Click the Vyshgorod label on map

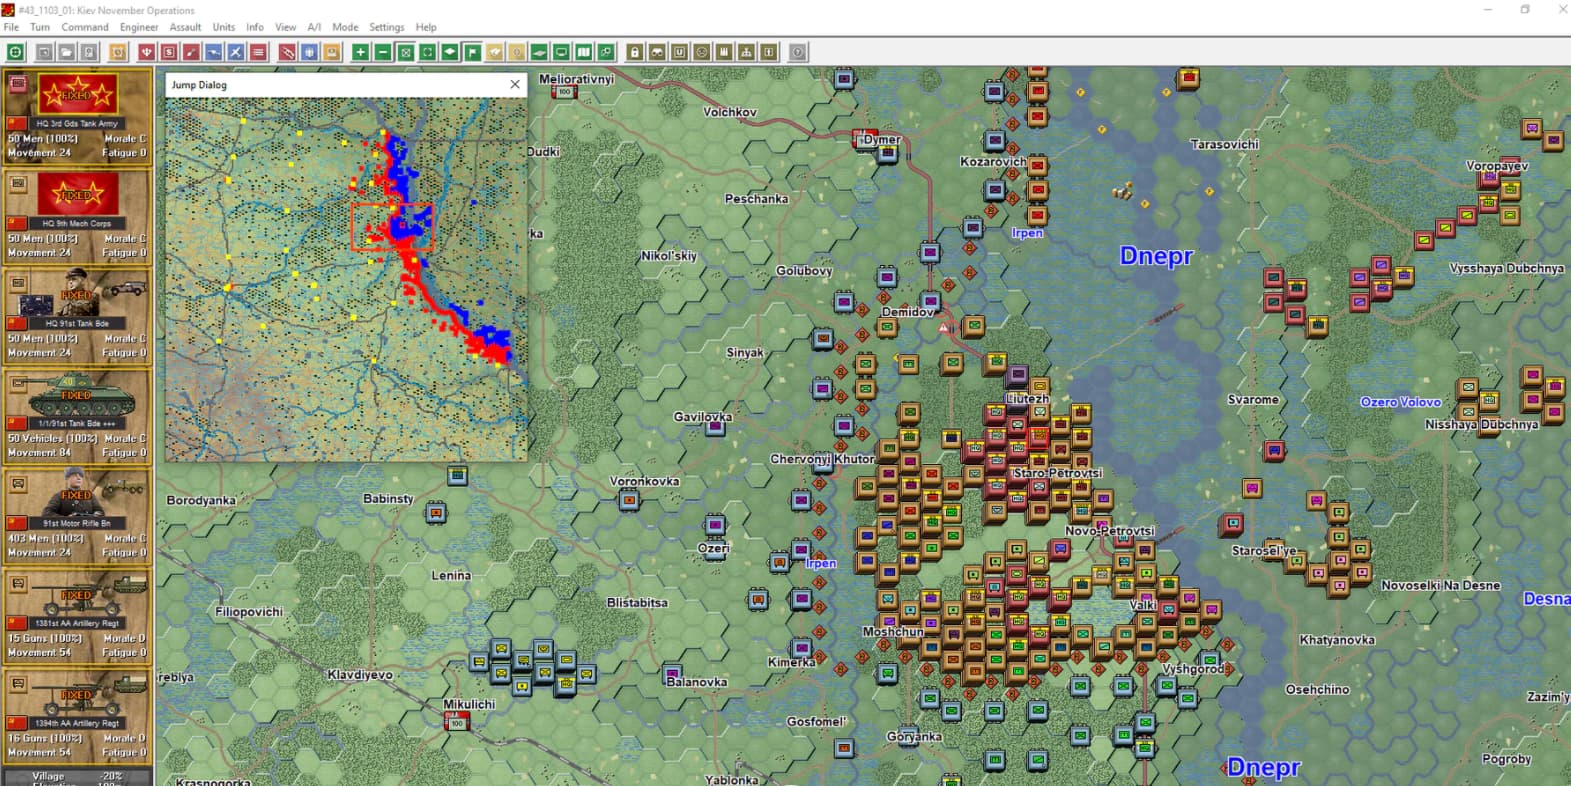coord(1193,668)
